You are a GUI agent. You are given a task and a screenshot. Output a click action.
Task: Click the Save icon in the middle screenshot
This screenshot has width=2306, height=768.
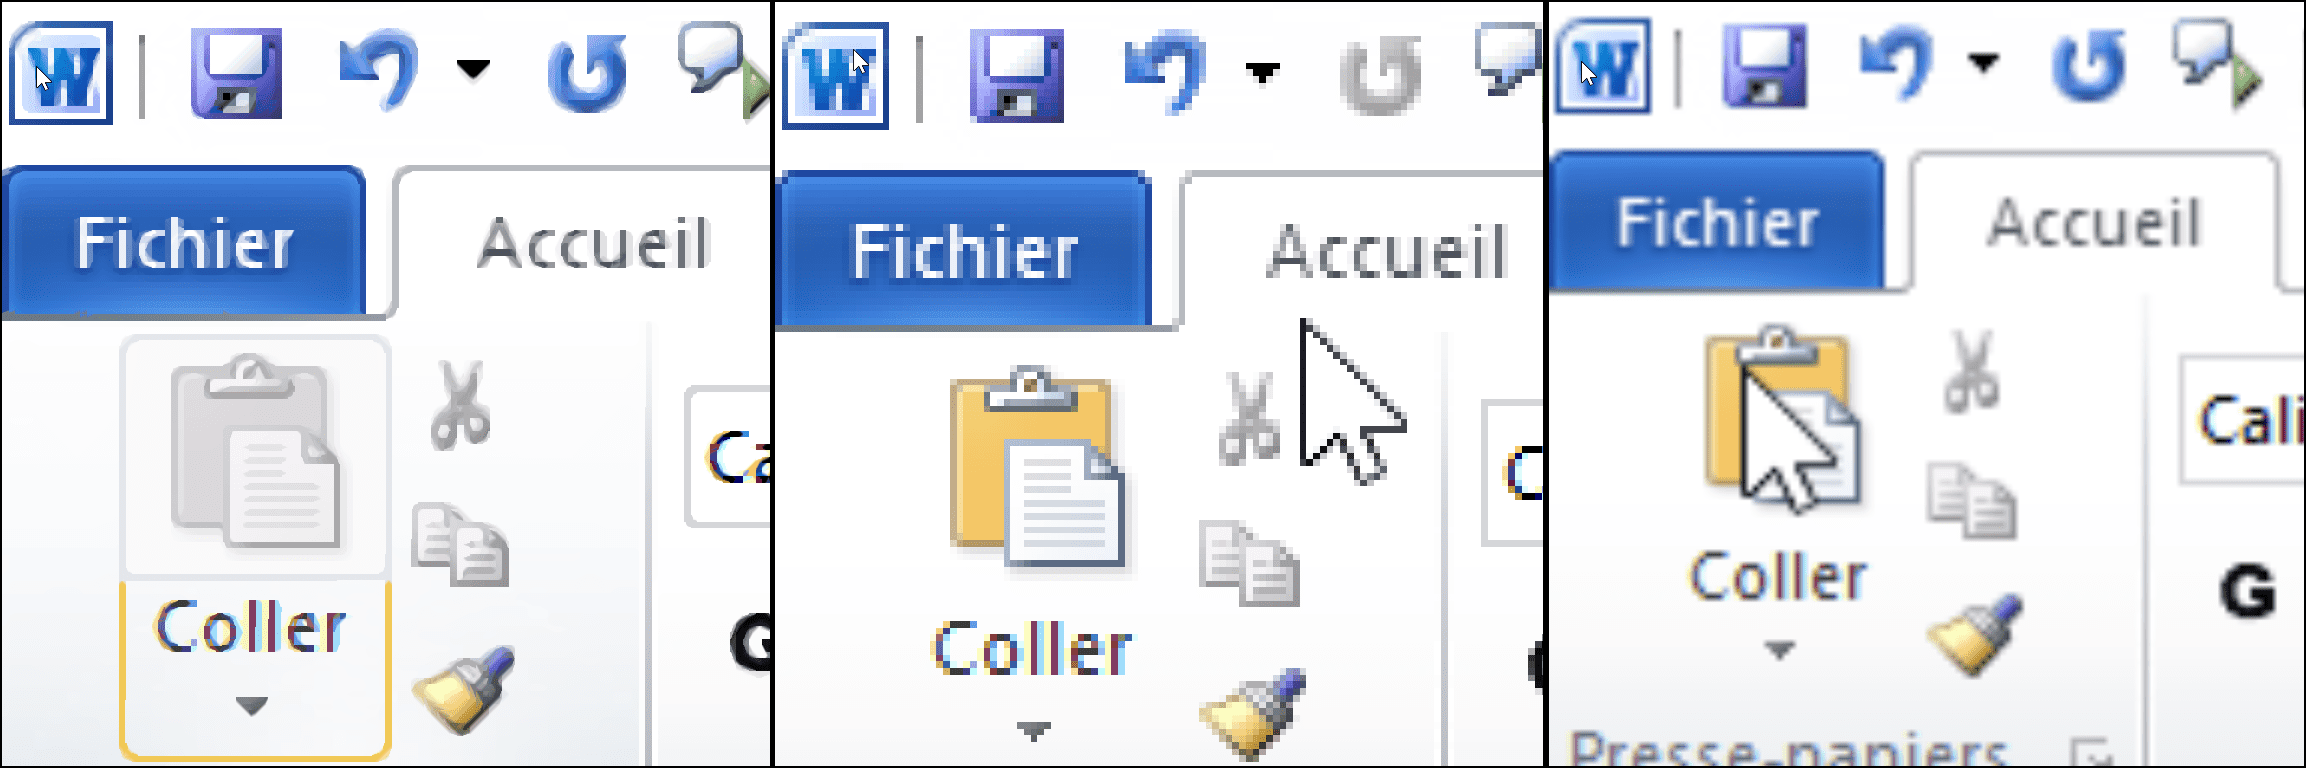1015,75
